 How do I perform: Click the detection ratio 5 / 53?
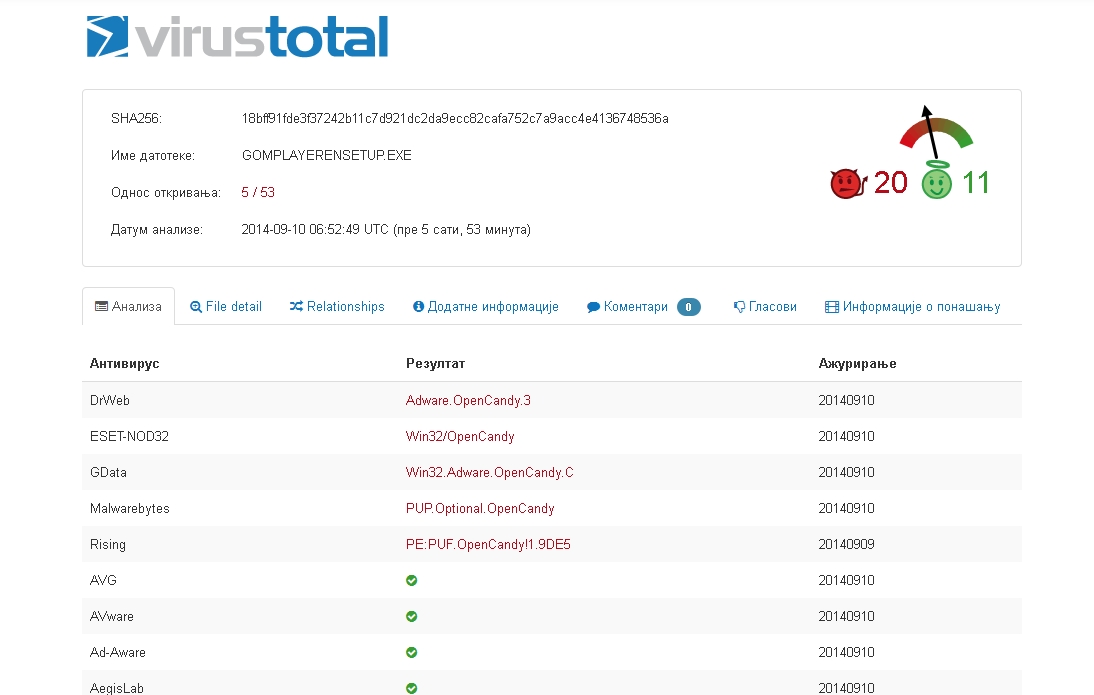click(x=258, y=193)
